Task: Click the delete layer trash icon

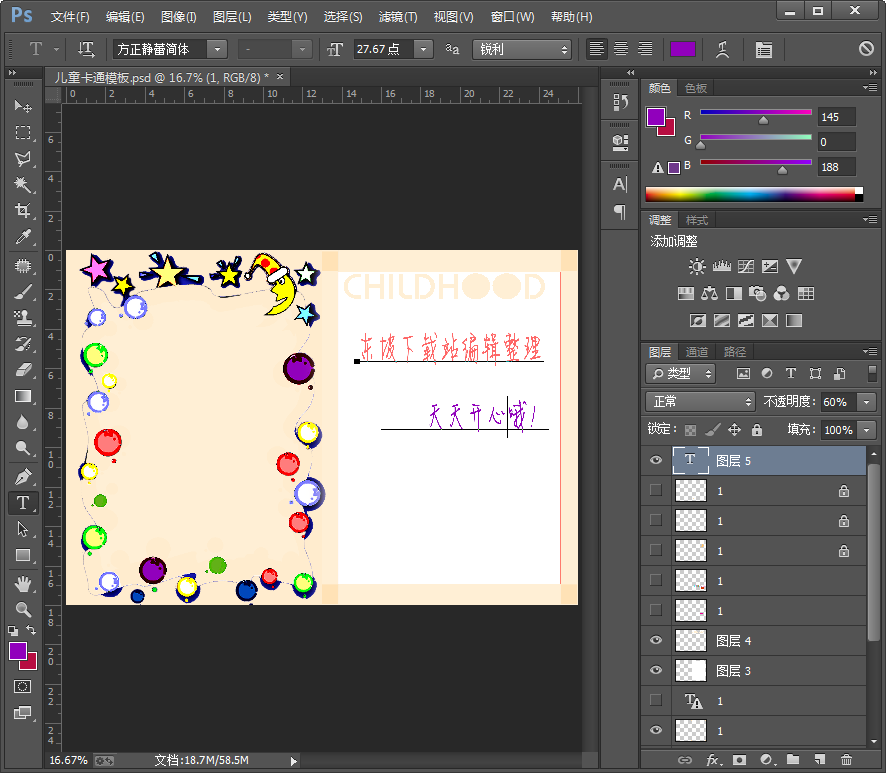Action: tap(847, 760)
